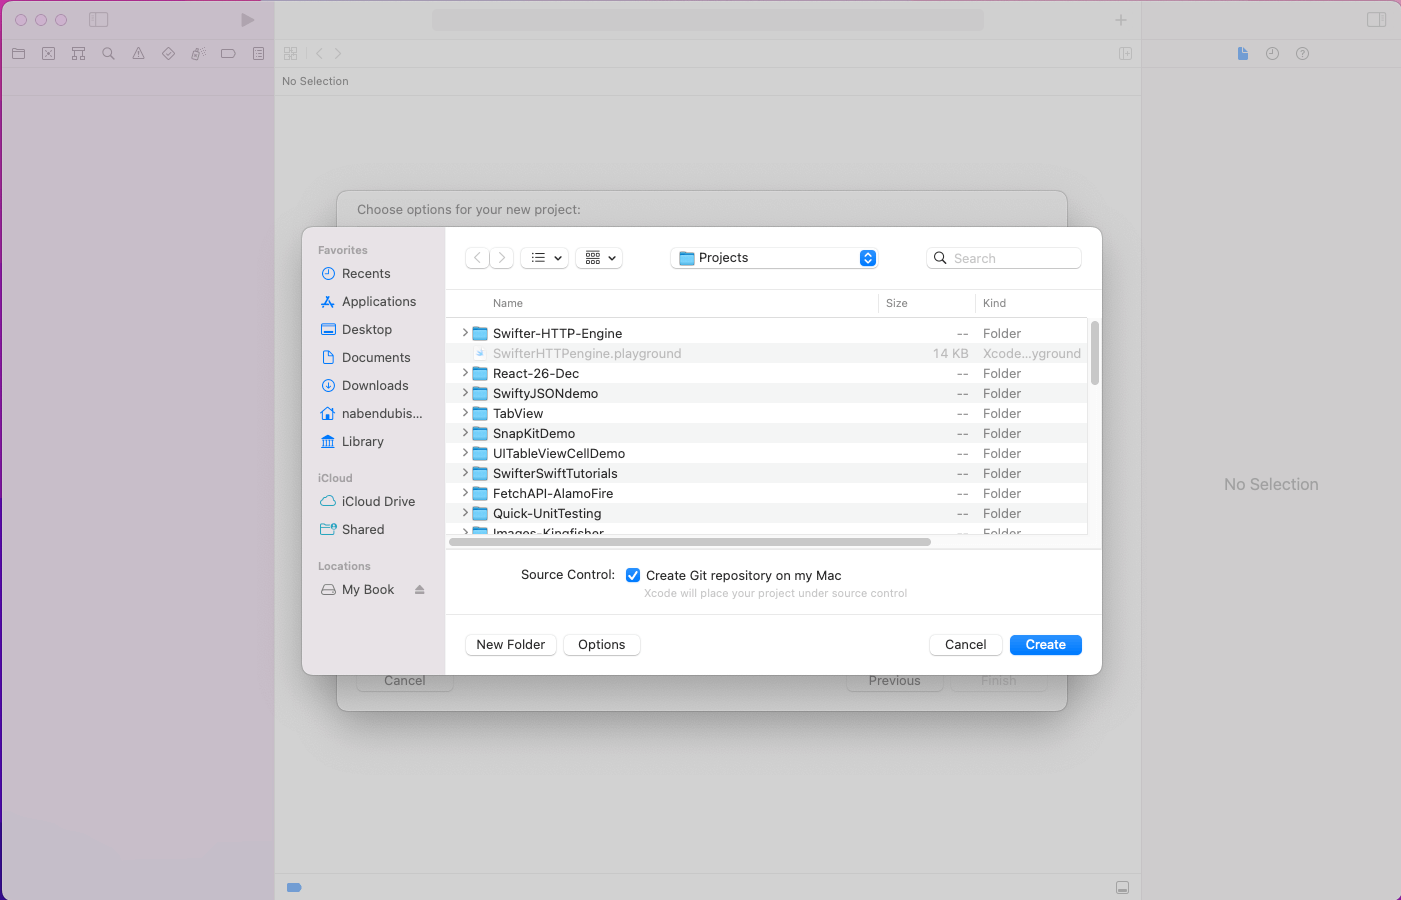The height and width of the screenshot is (900, 1401).
Task: Click the Create button
Action: click(x=1045, y=644)
